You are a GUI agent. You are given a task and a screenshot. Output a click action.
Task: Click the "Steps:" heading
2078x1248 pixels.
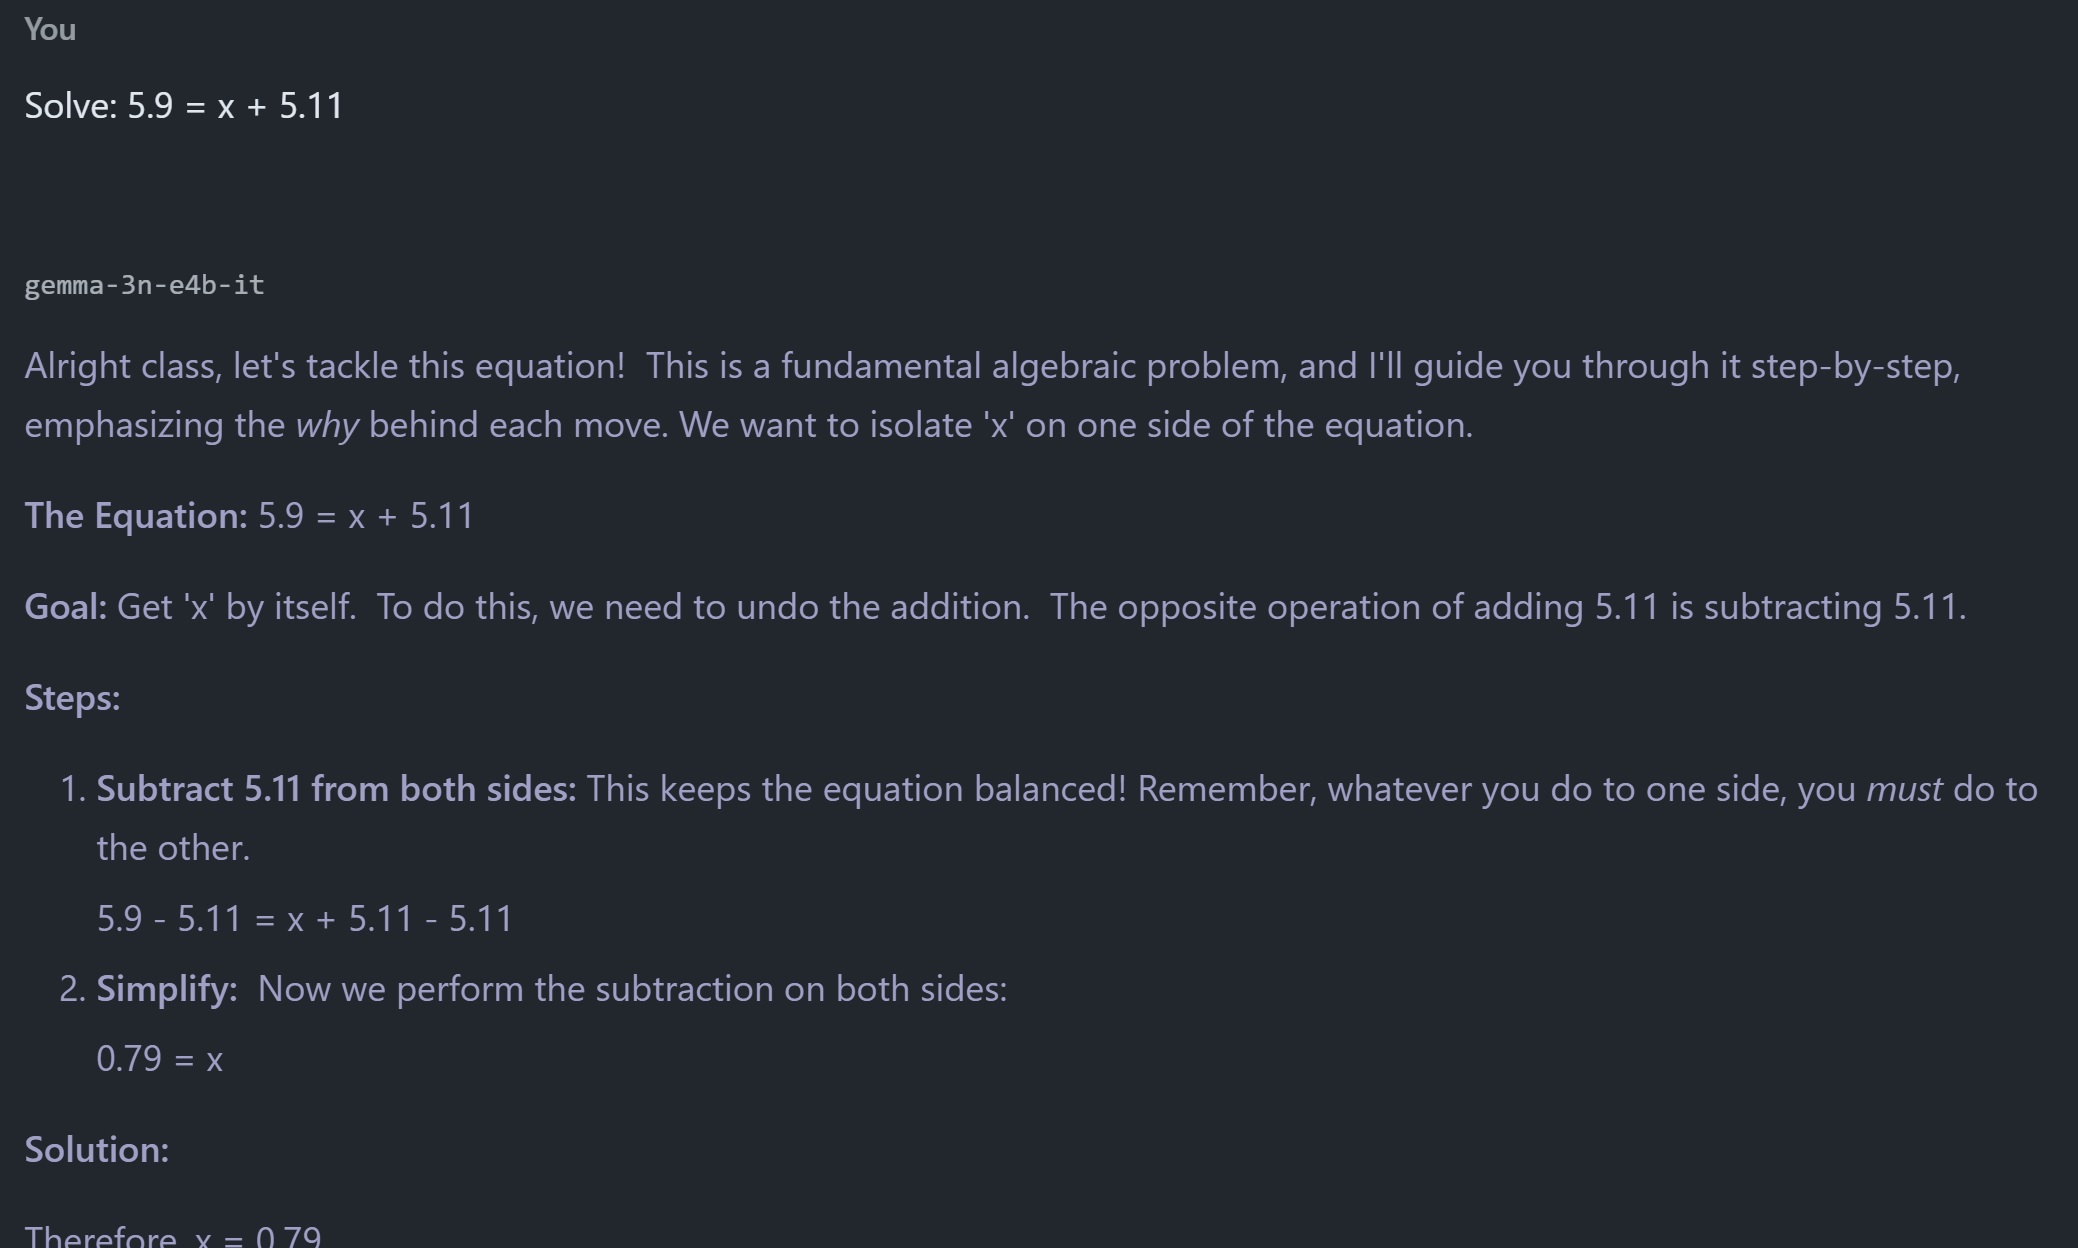pos(72,698)
